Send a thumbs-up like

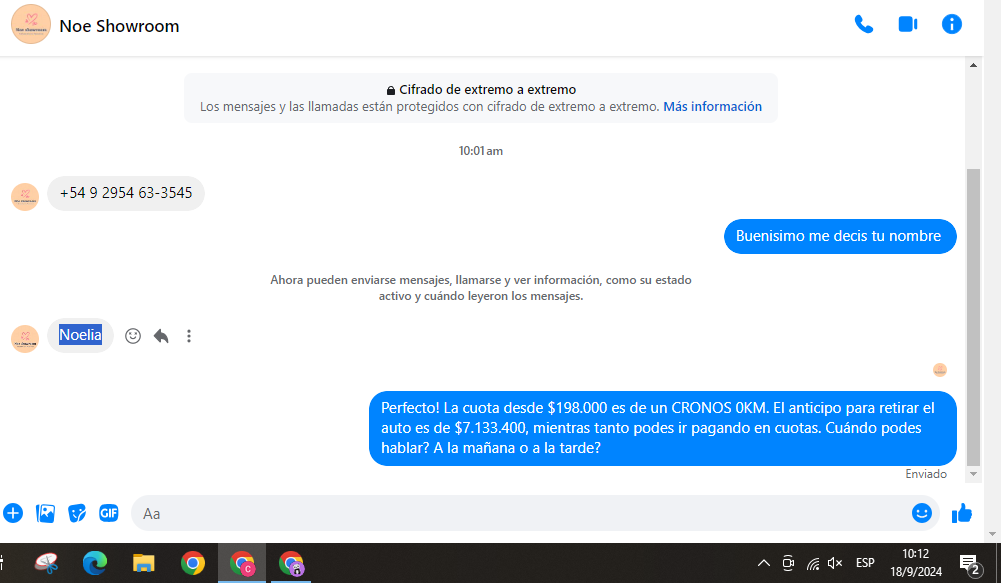961,513
